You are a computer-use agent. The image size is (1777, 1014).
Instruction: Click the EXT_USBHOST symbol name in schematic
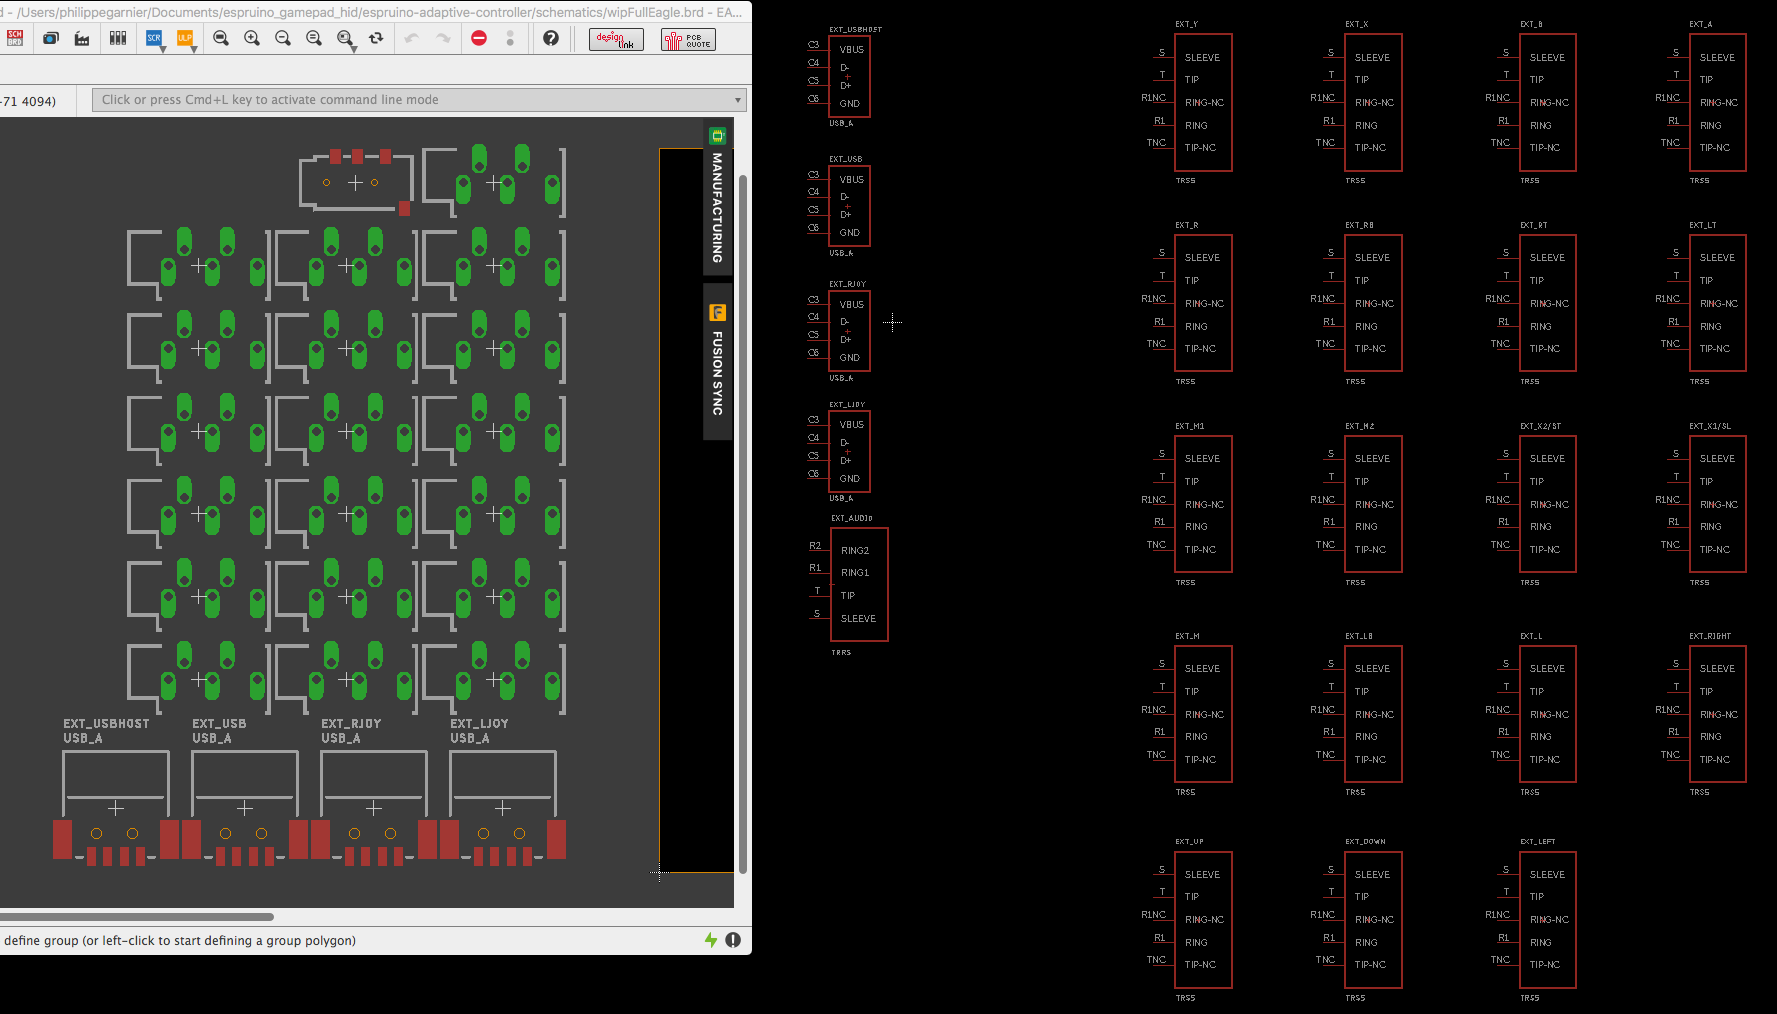click(x=856, y=30)
